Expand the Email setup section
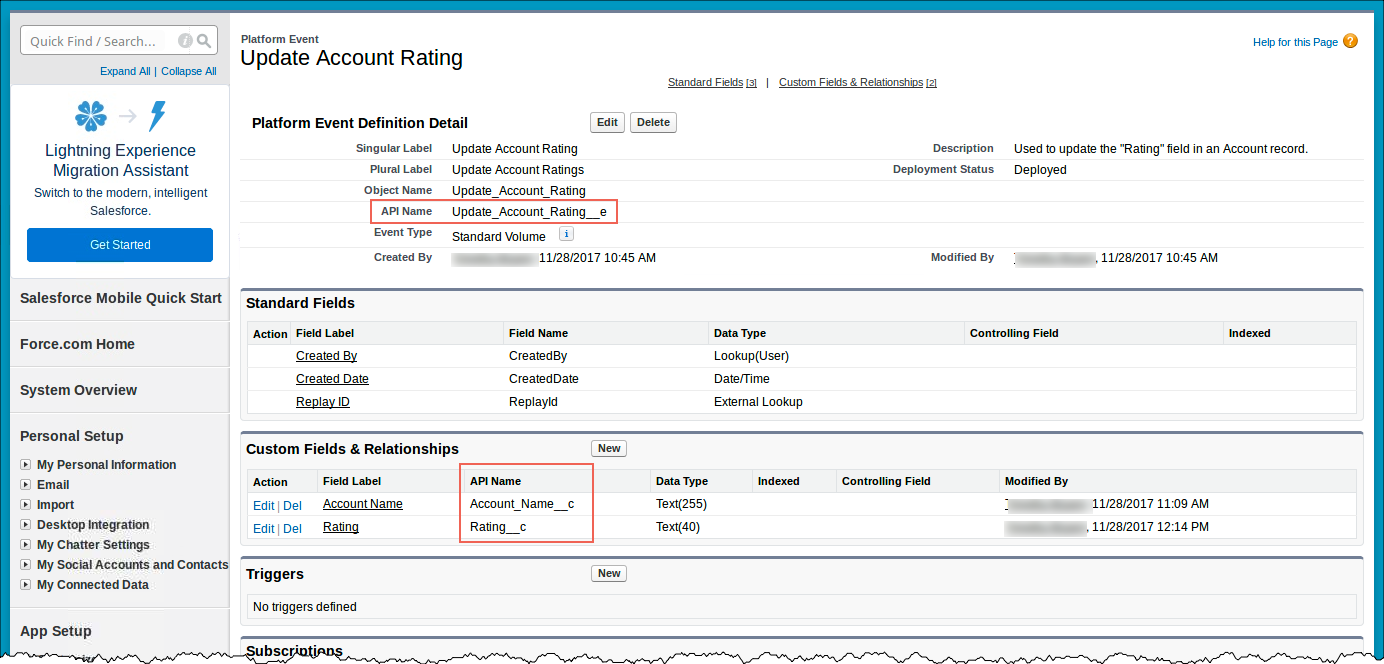The image size is (1384, 664). pyautogui.click(x=26, y=485)
